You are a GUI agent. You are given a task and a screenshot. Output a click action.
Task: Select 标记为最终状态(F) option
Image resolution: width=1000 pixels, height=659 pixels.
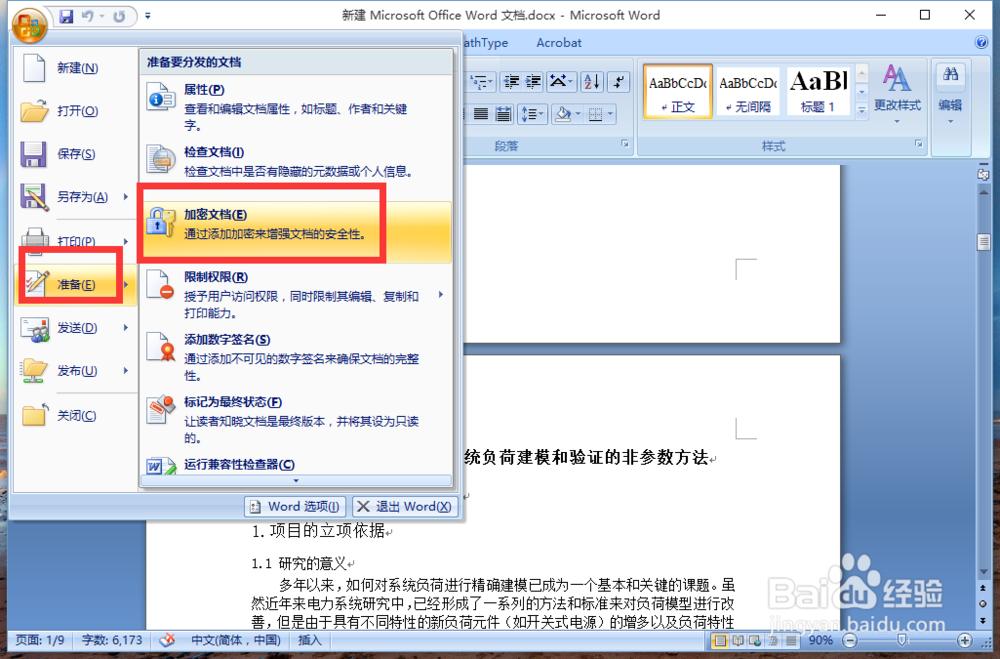[297, 420]
